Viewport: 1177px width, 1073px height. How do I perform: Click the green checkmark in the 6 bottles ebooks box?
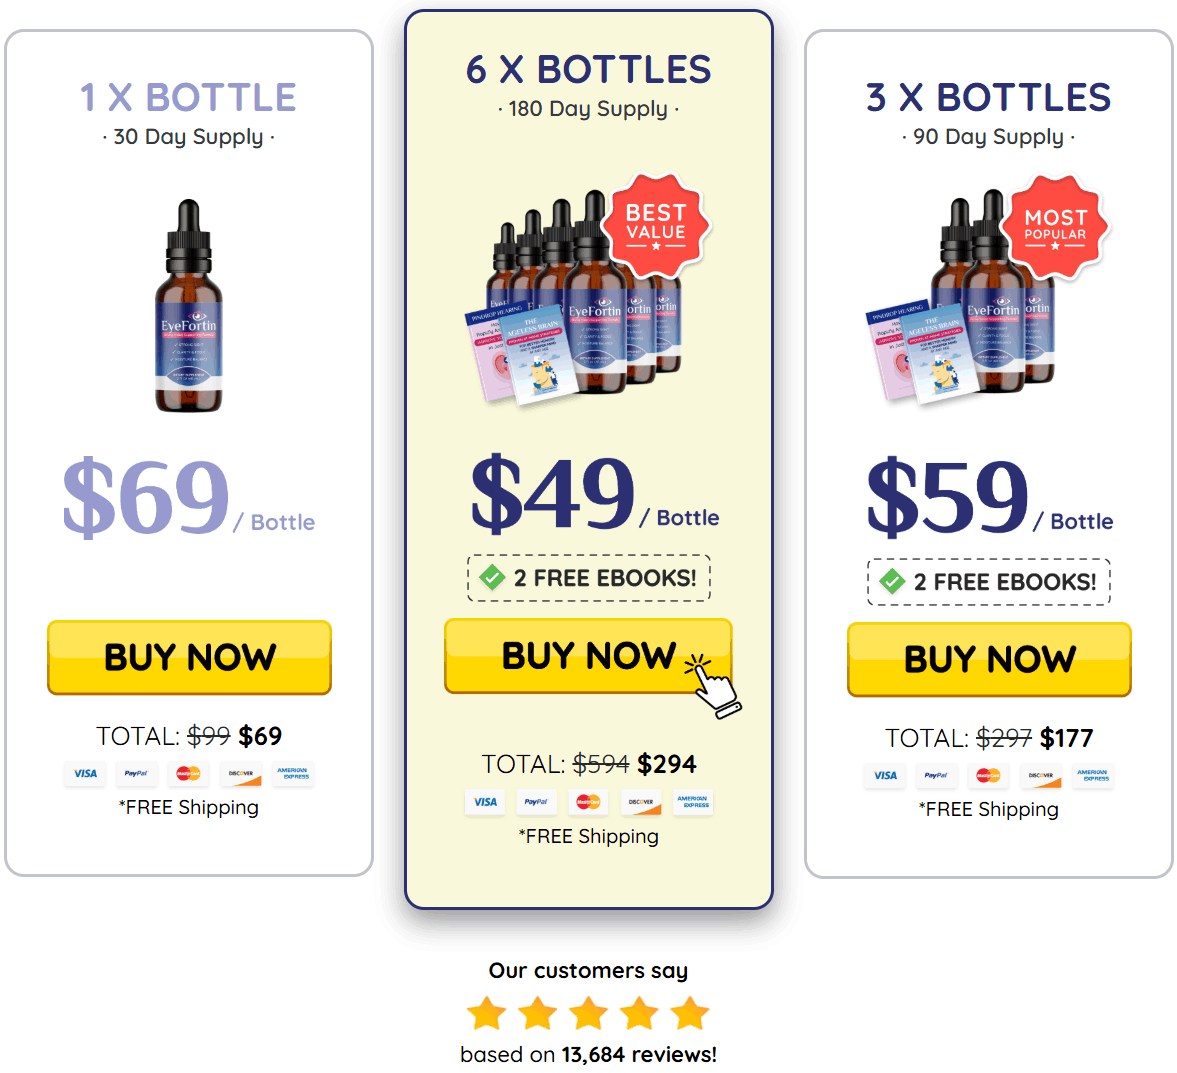(x=492, y=577)
